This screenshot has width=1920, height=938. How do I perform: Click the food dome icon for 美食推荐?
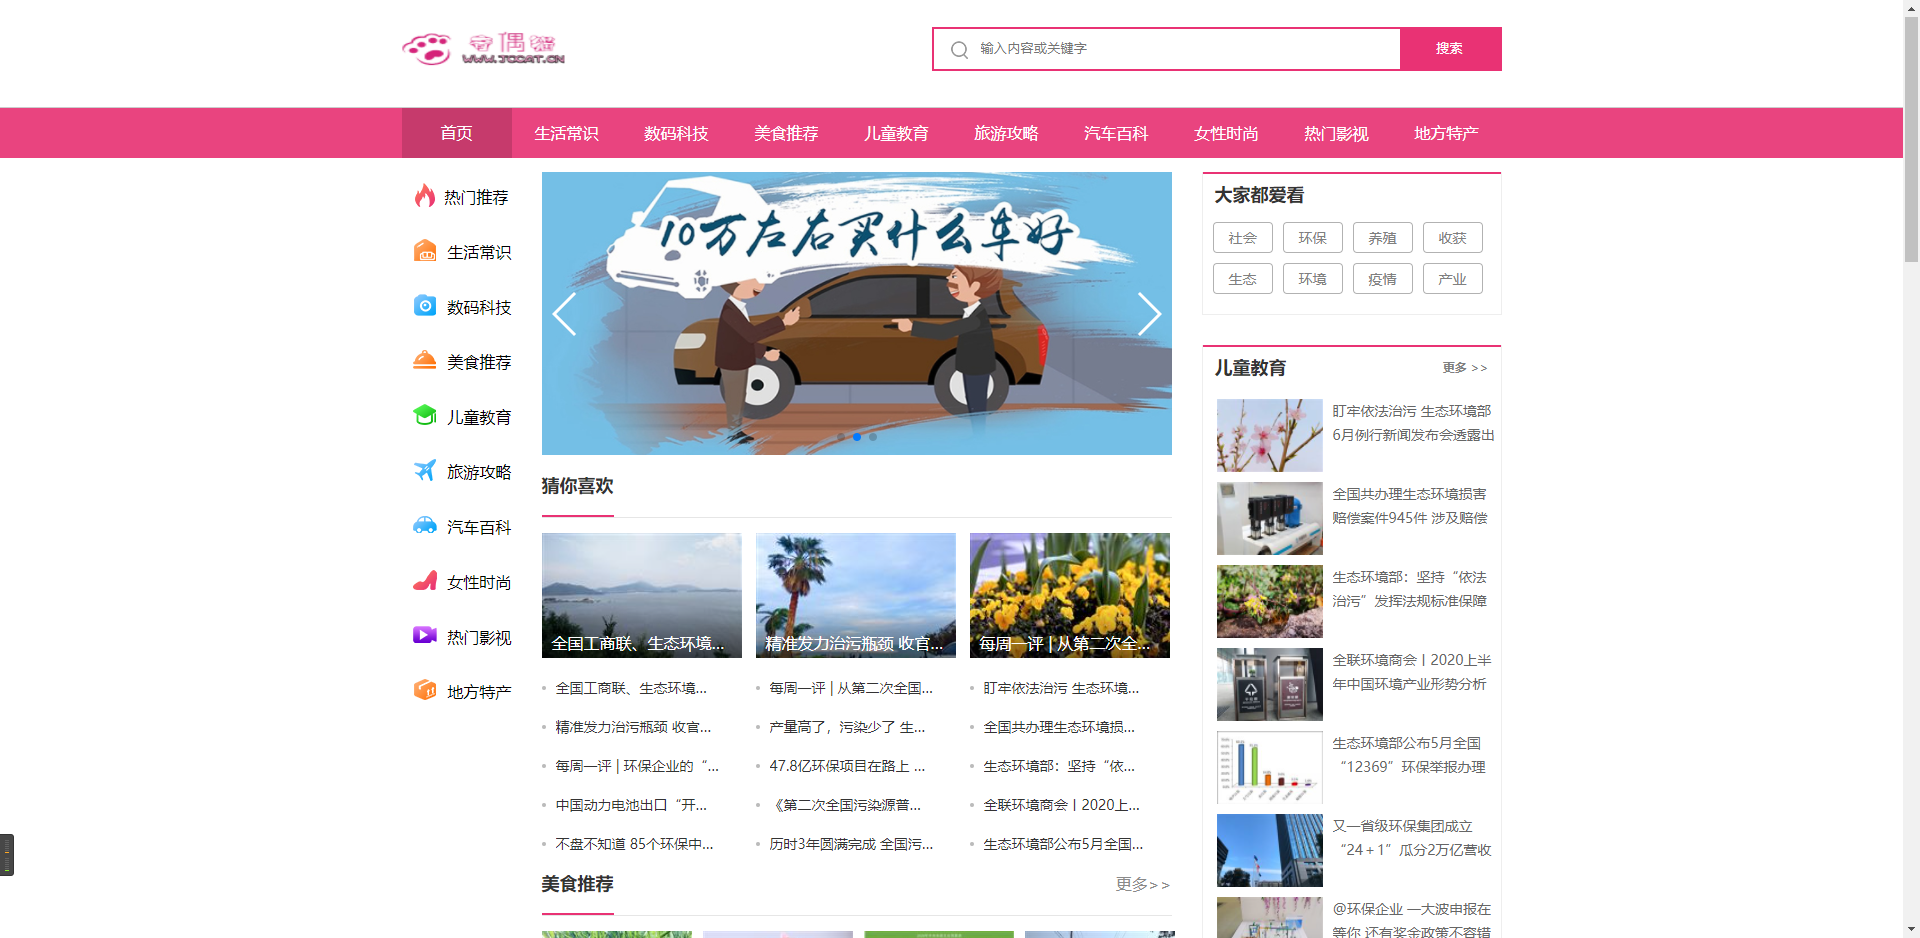425,361
